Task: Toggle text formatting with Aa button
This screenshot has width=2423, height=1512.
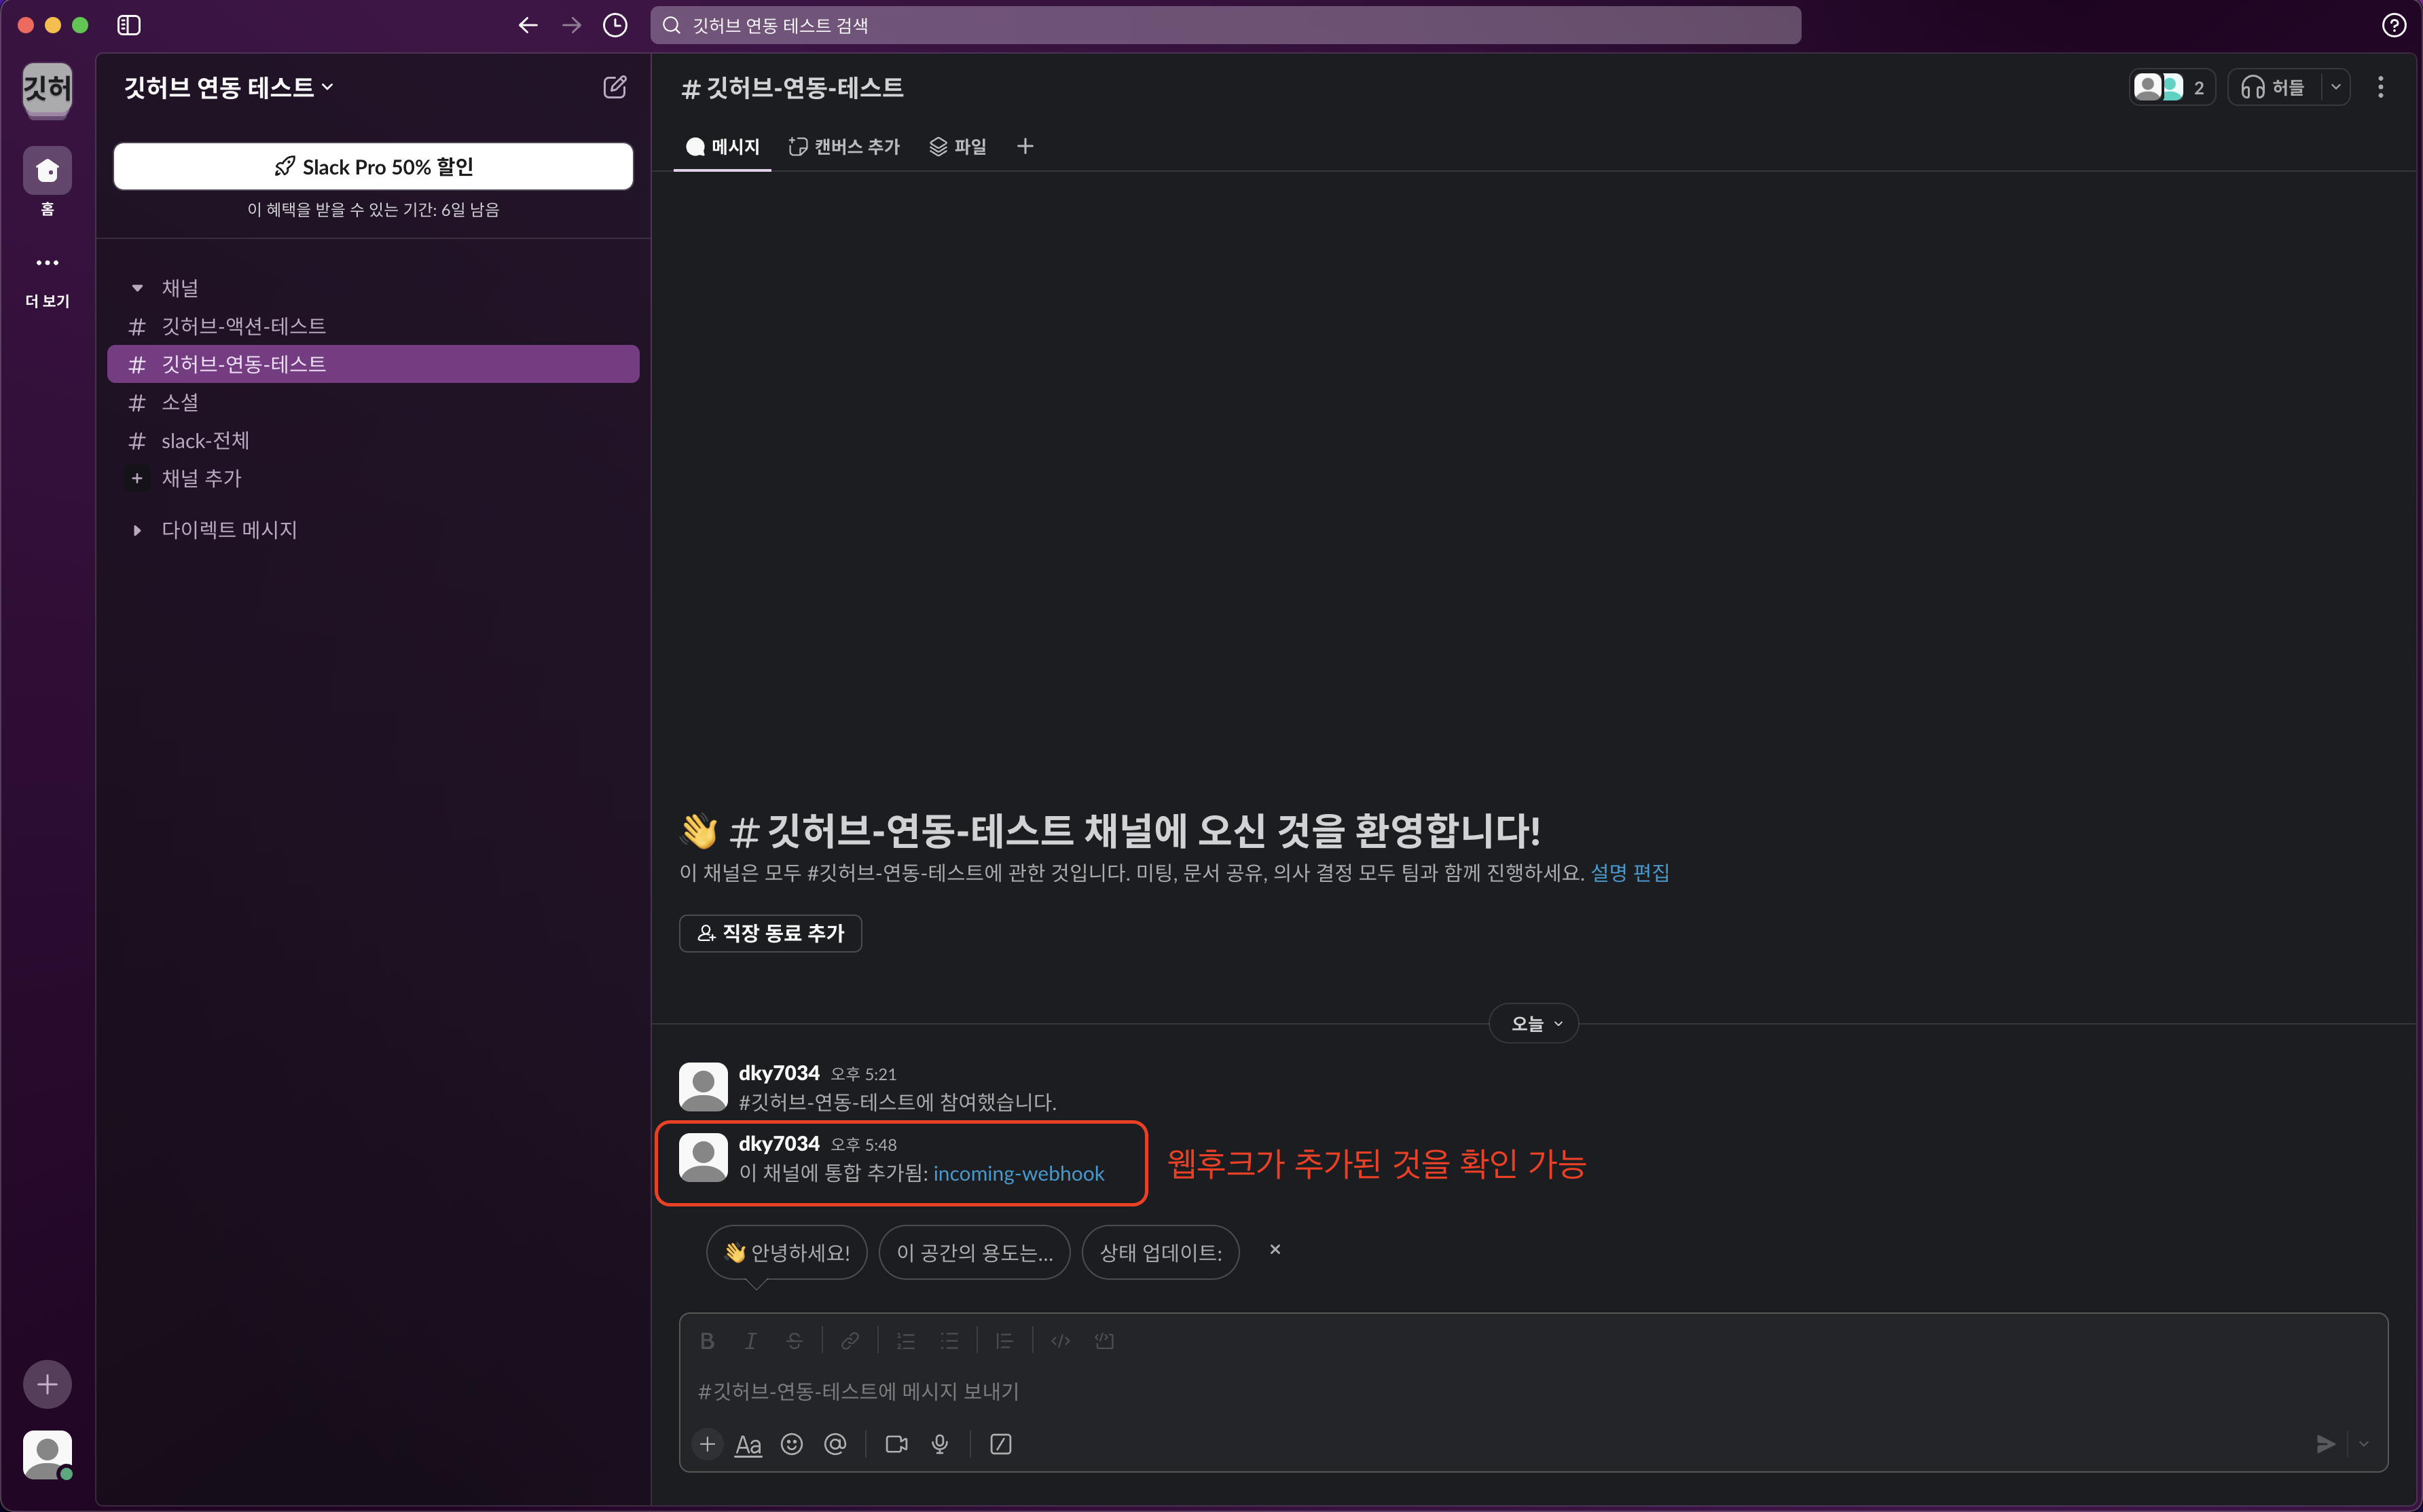Action: pos(748,1444)
